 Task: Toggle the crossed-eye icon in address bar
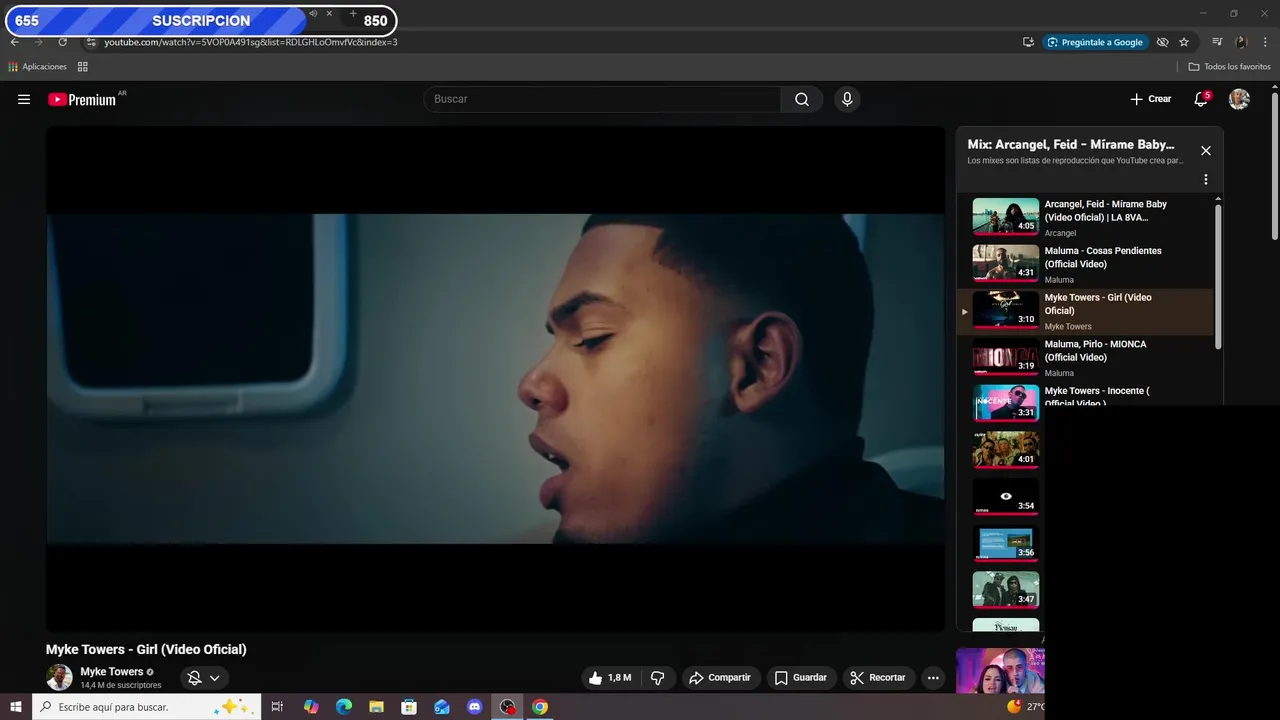[1162, 42]
